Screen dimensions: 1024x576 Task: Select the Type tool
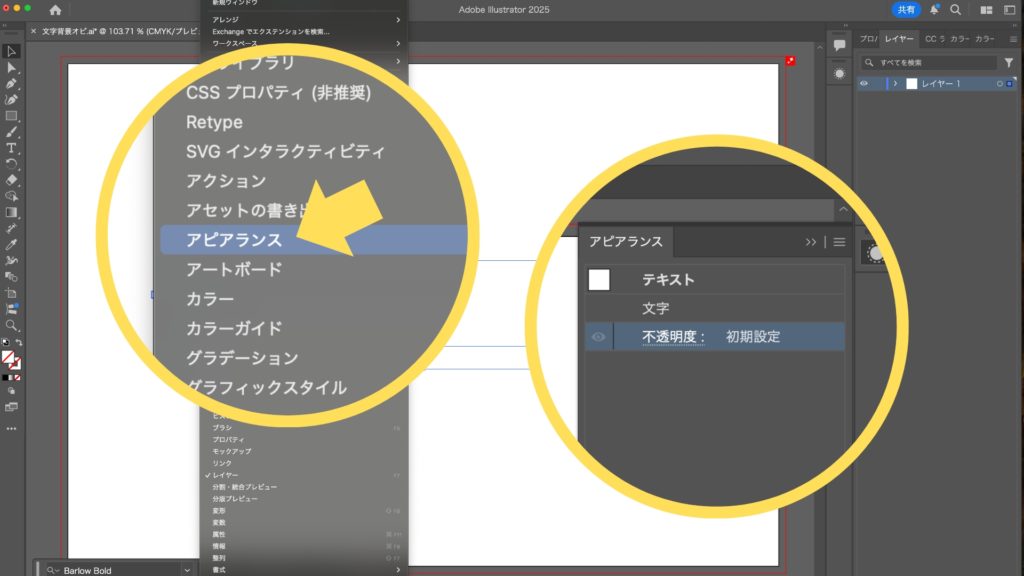(x=11, y=148)
